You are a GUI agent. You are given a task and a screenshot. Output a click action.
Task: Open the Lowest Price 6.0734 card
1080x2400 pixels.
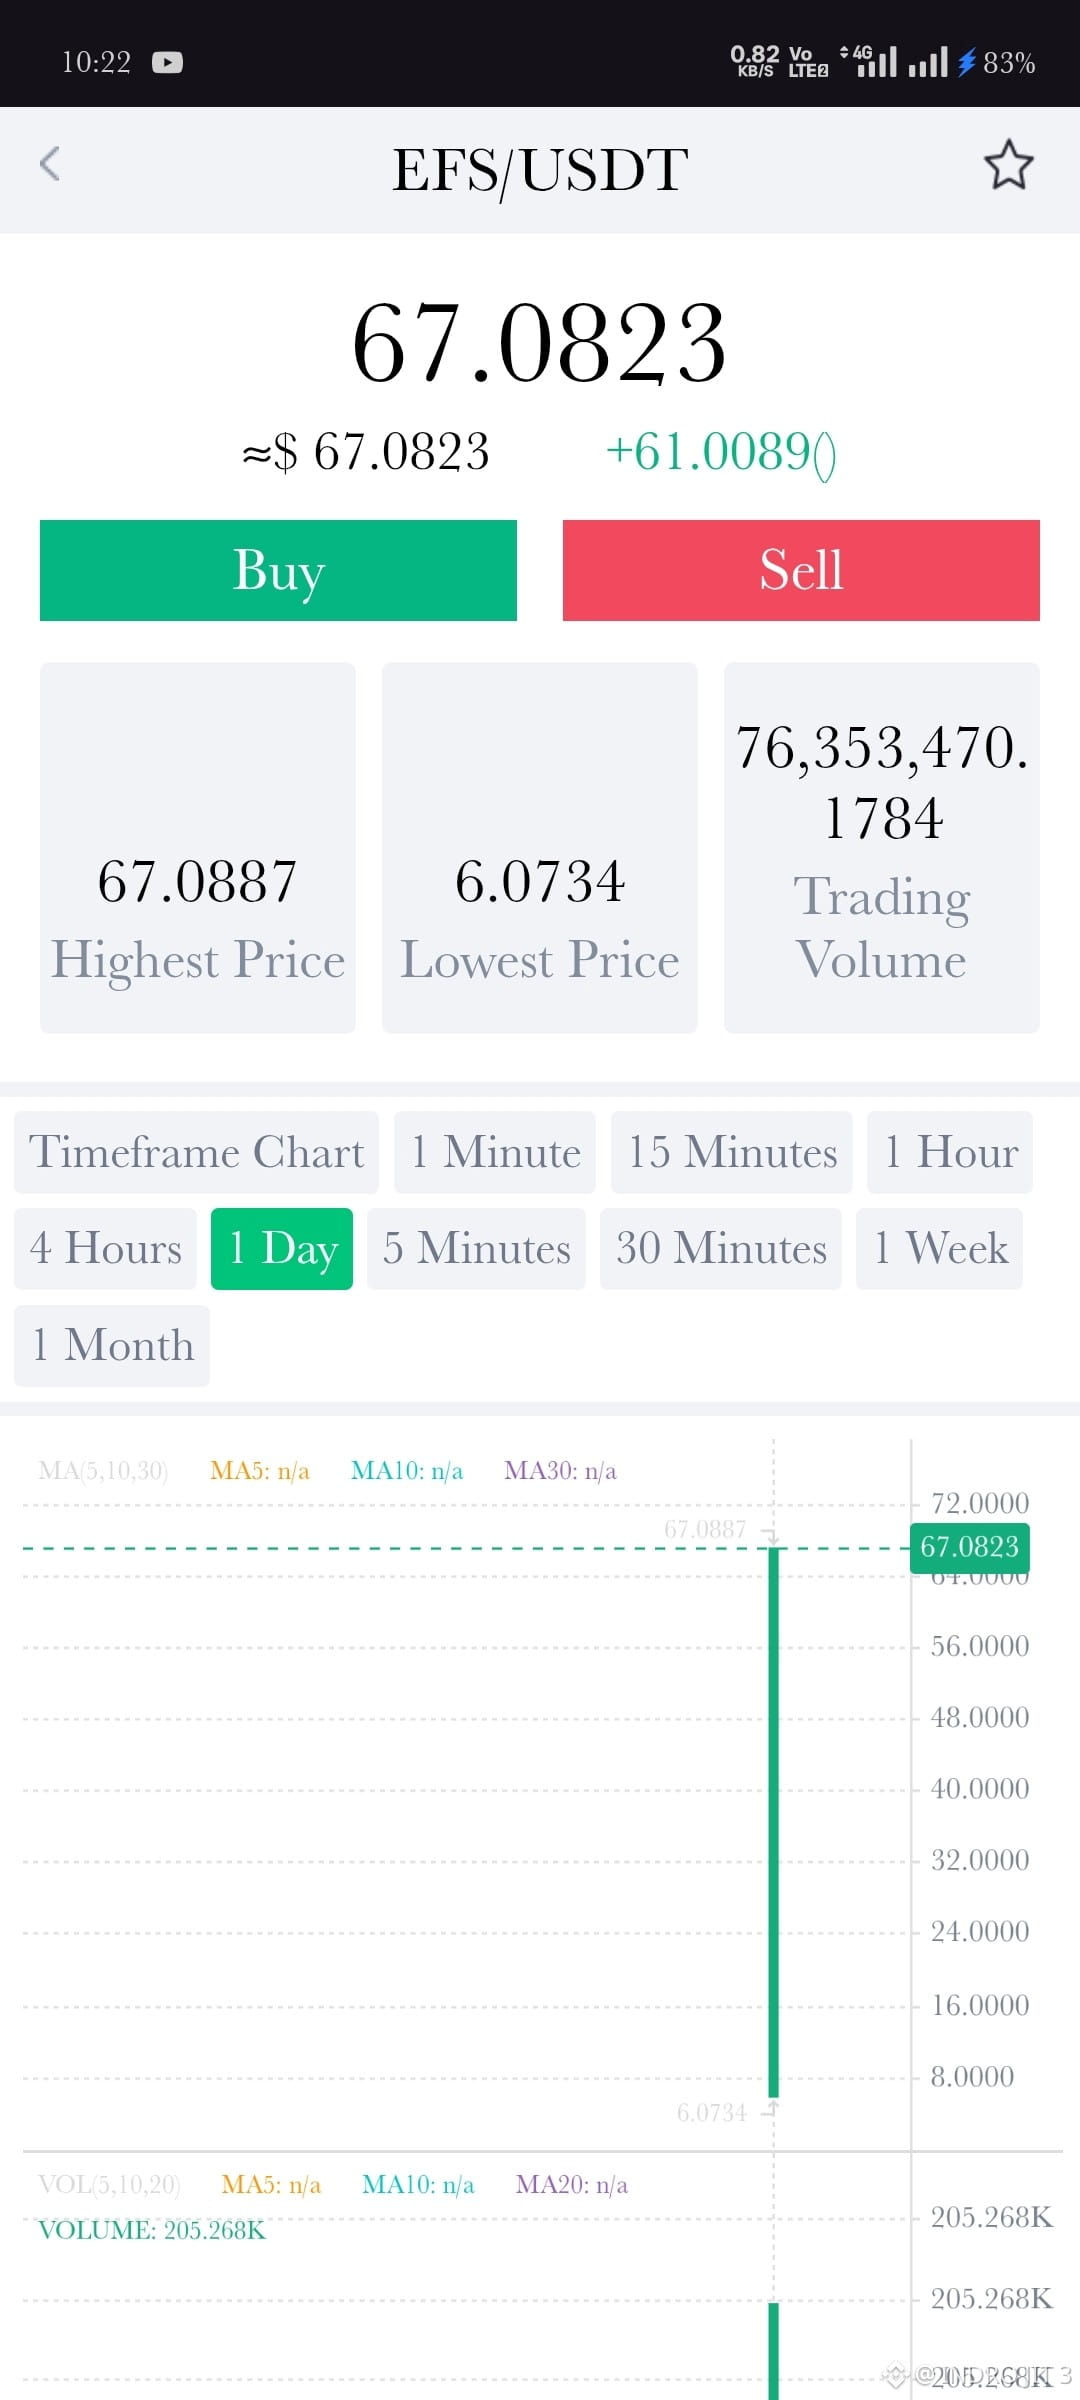click(540, 847)
